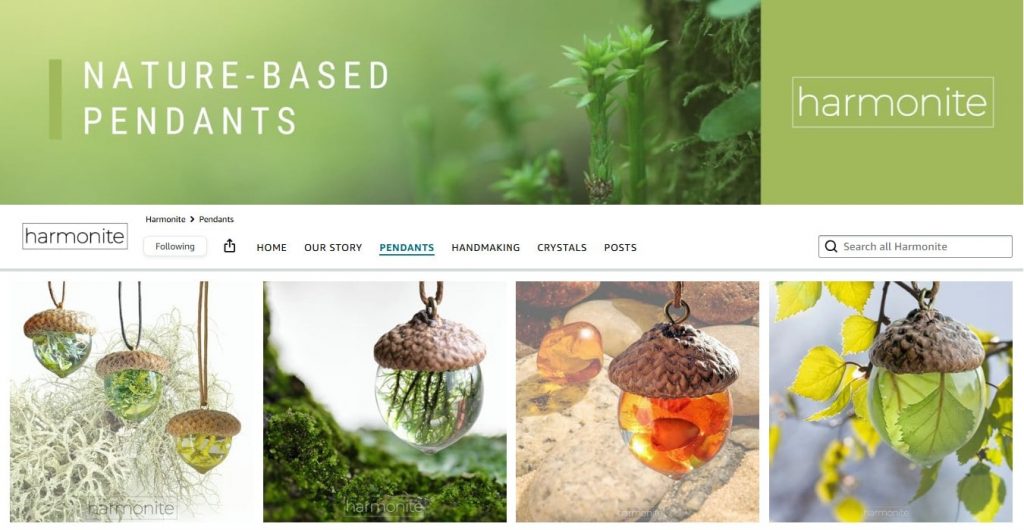Open the amber orange acorn pendant image
The width and height of the screenshot is (1024, 530).
coord(637,401)
